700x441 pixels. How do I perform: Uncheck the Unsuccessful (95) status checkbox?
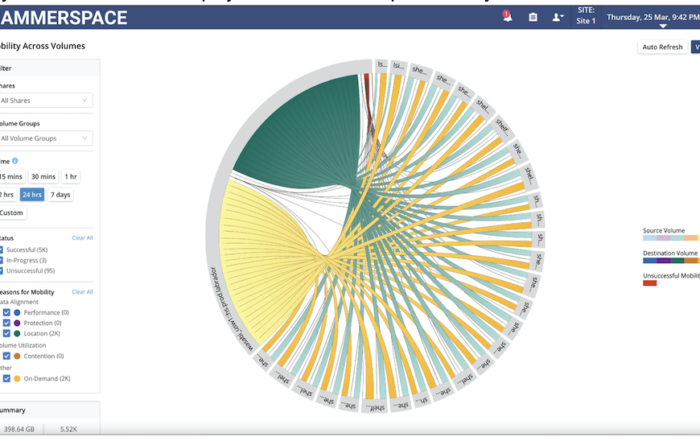(4, 271)
